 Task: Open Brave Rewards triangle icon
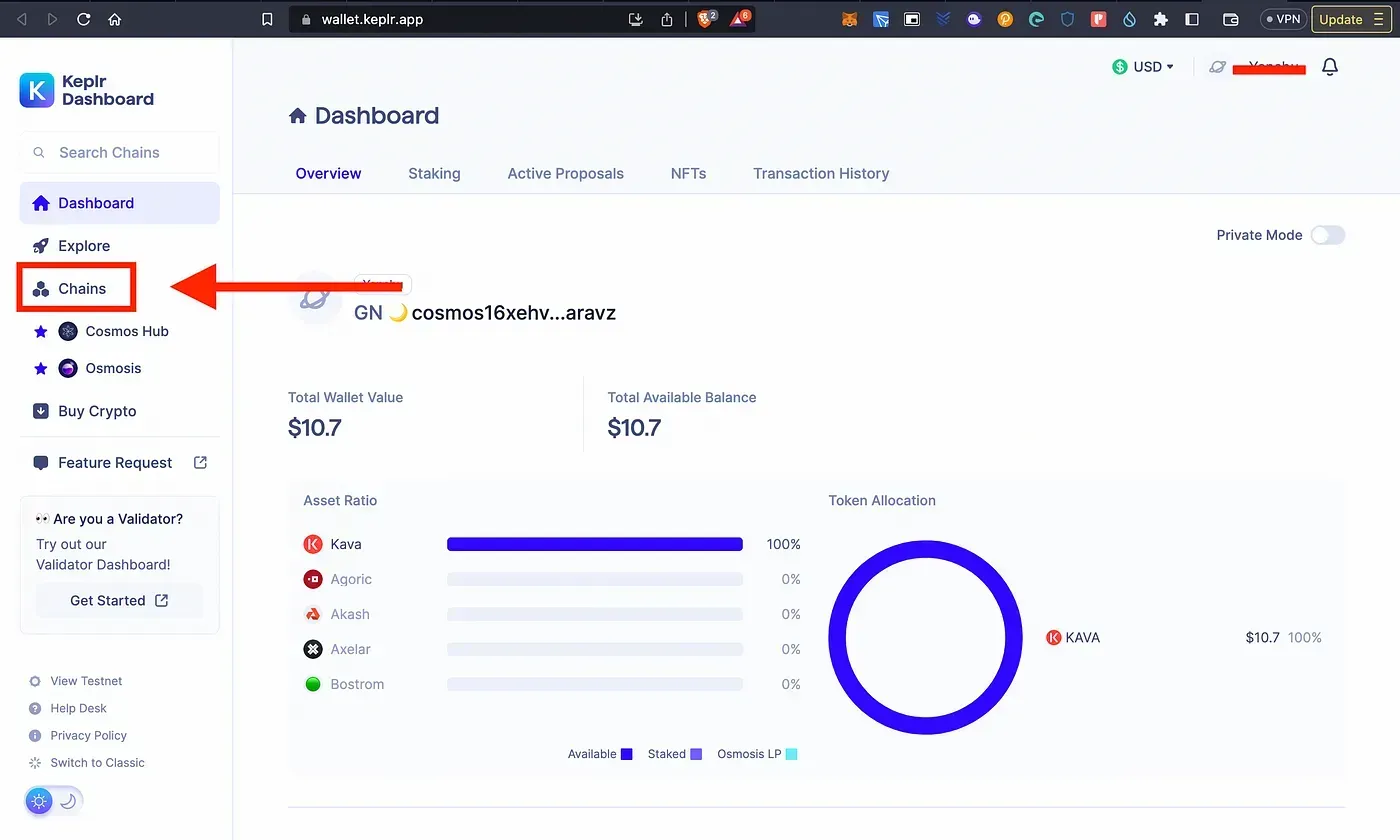[x=740, y=19]
